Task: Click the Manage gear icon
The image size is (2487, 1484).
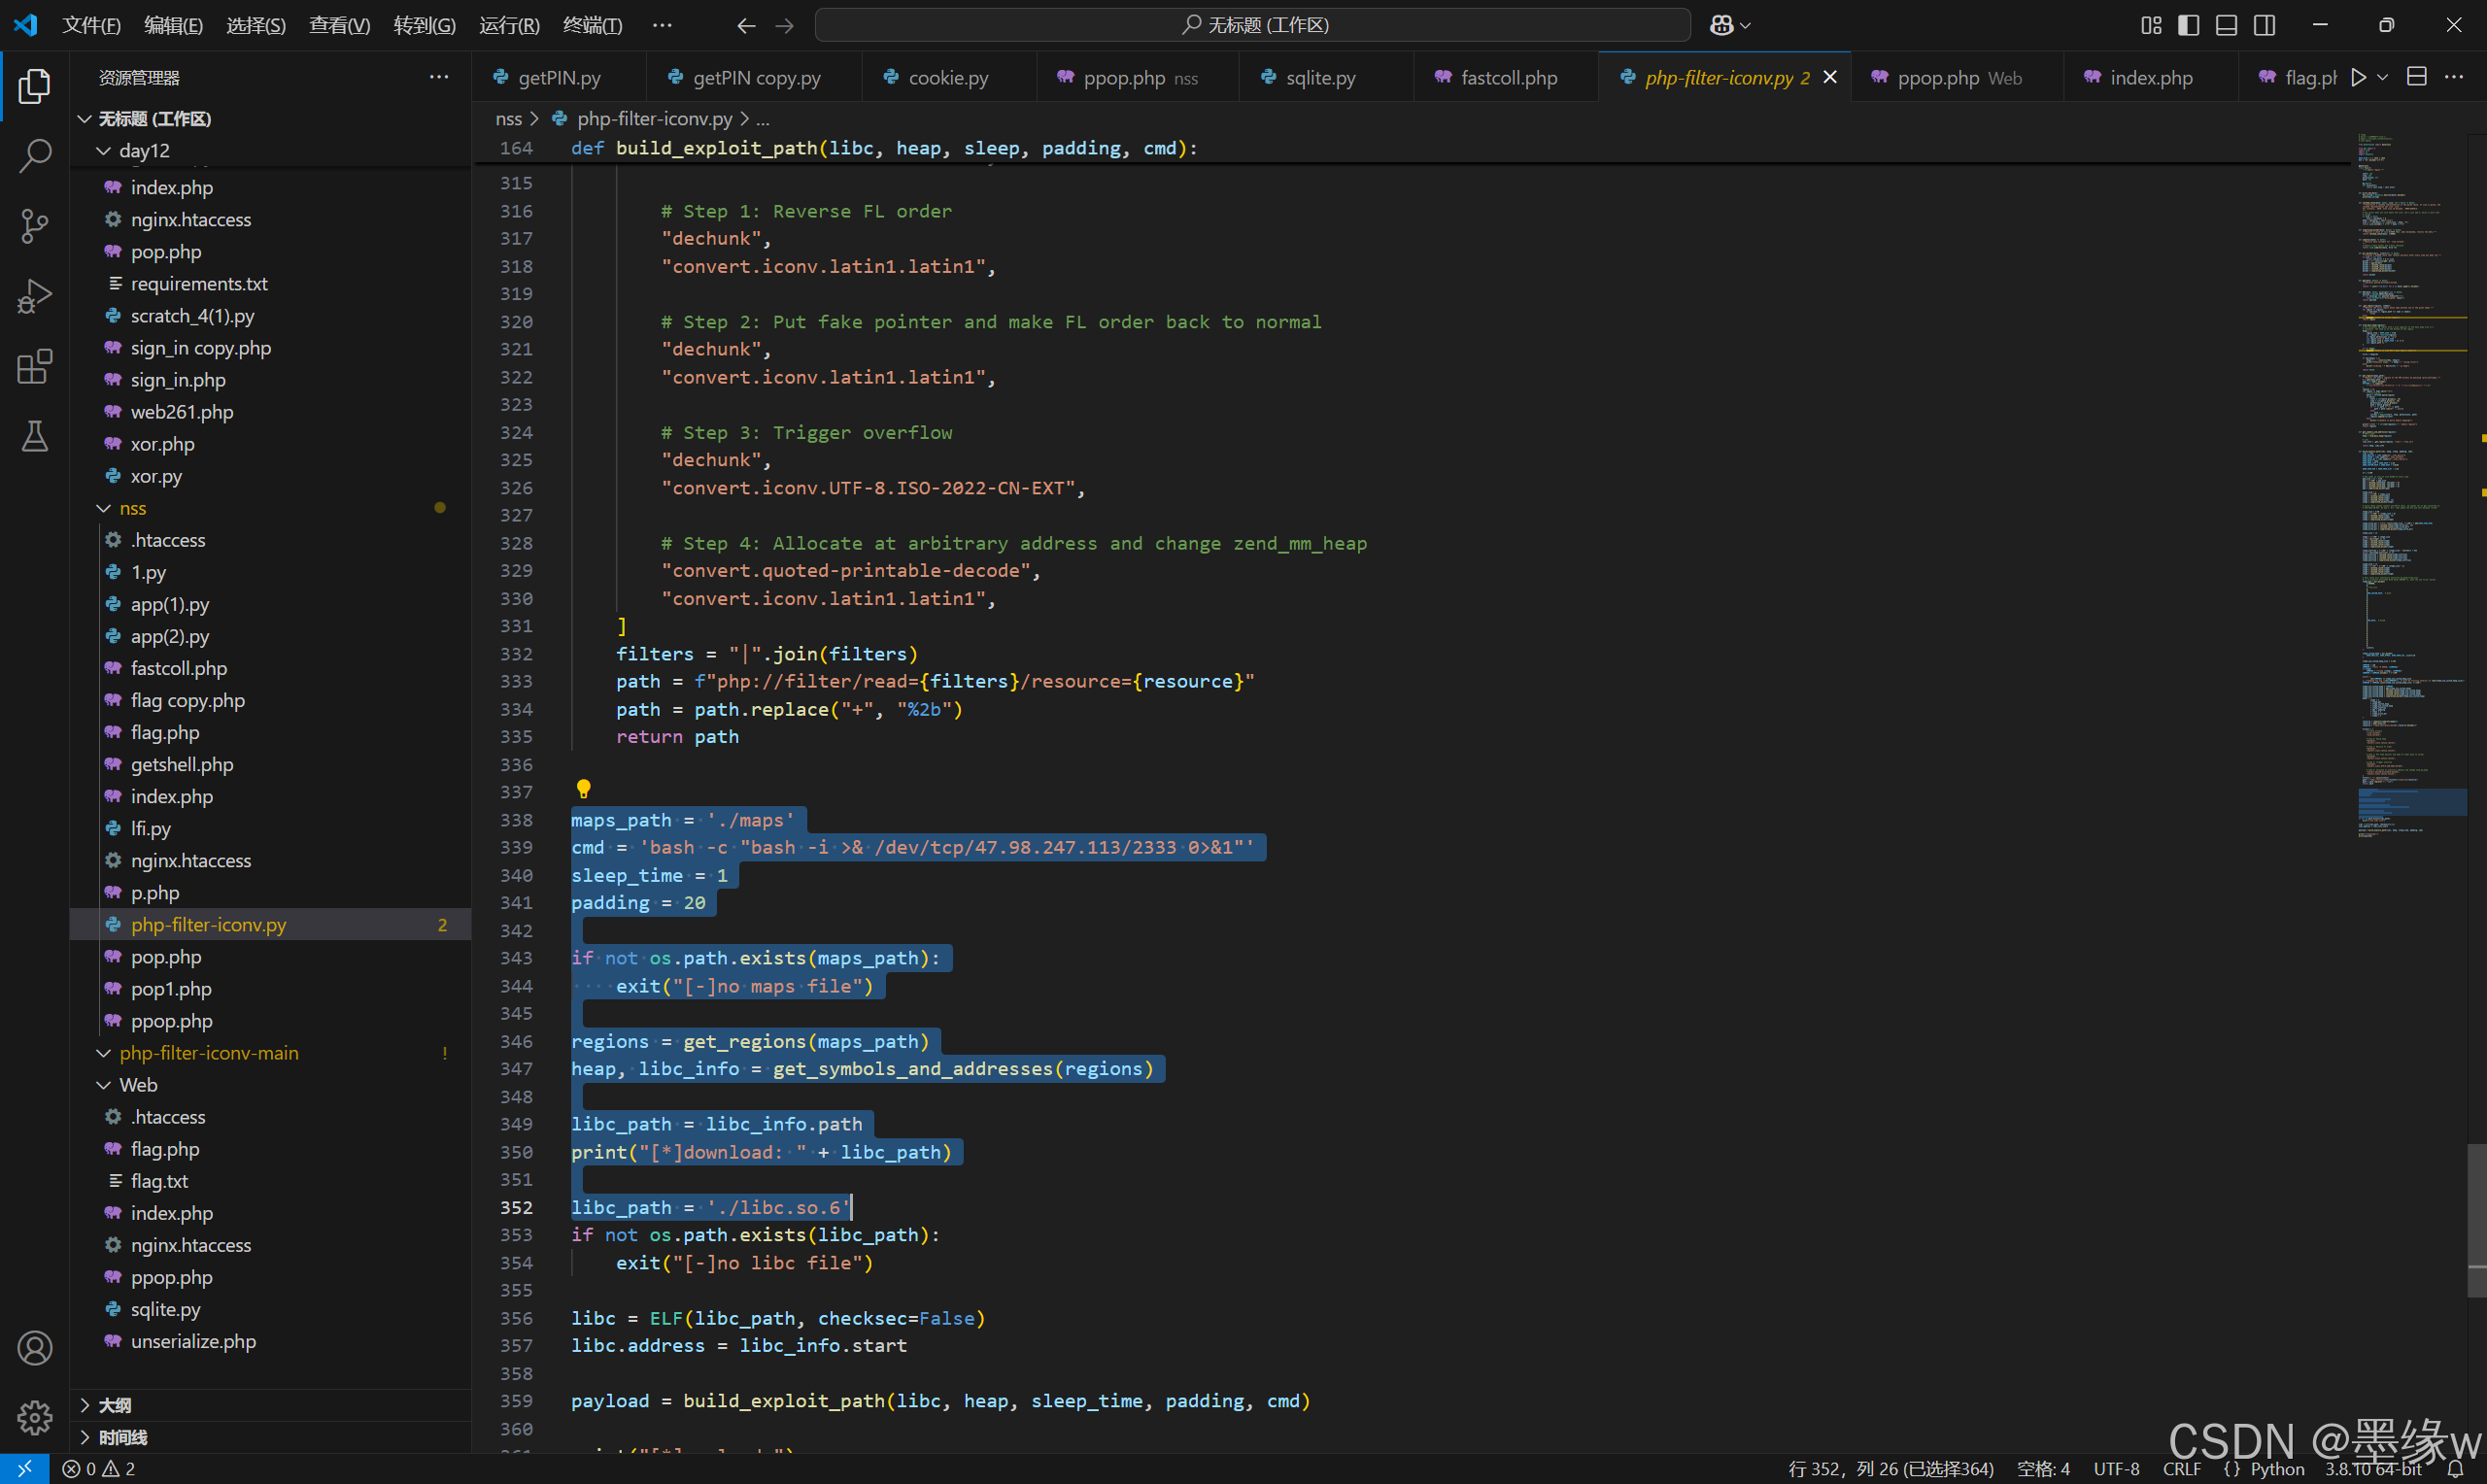Action: [35, 1417]
